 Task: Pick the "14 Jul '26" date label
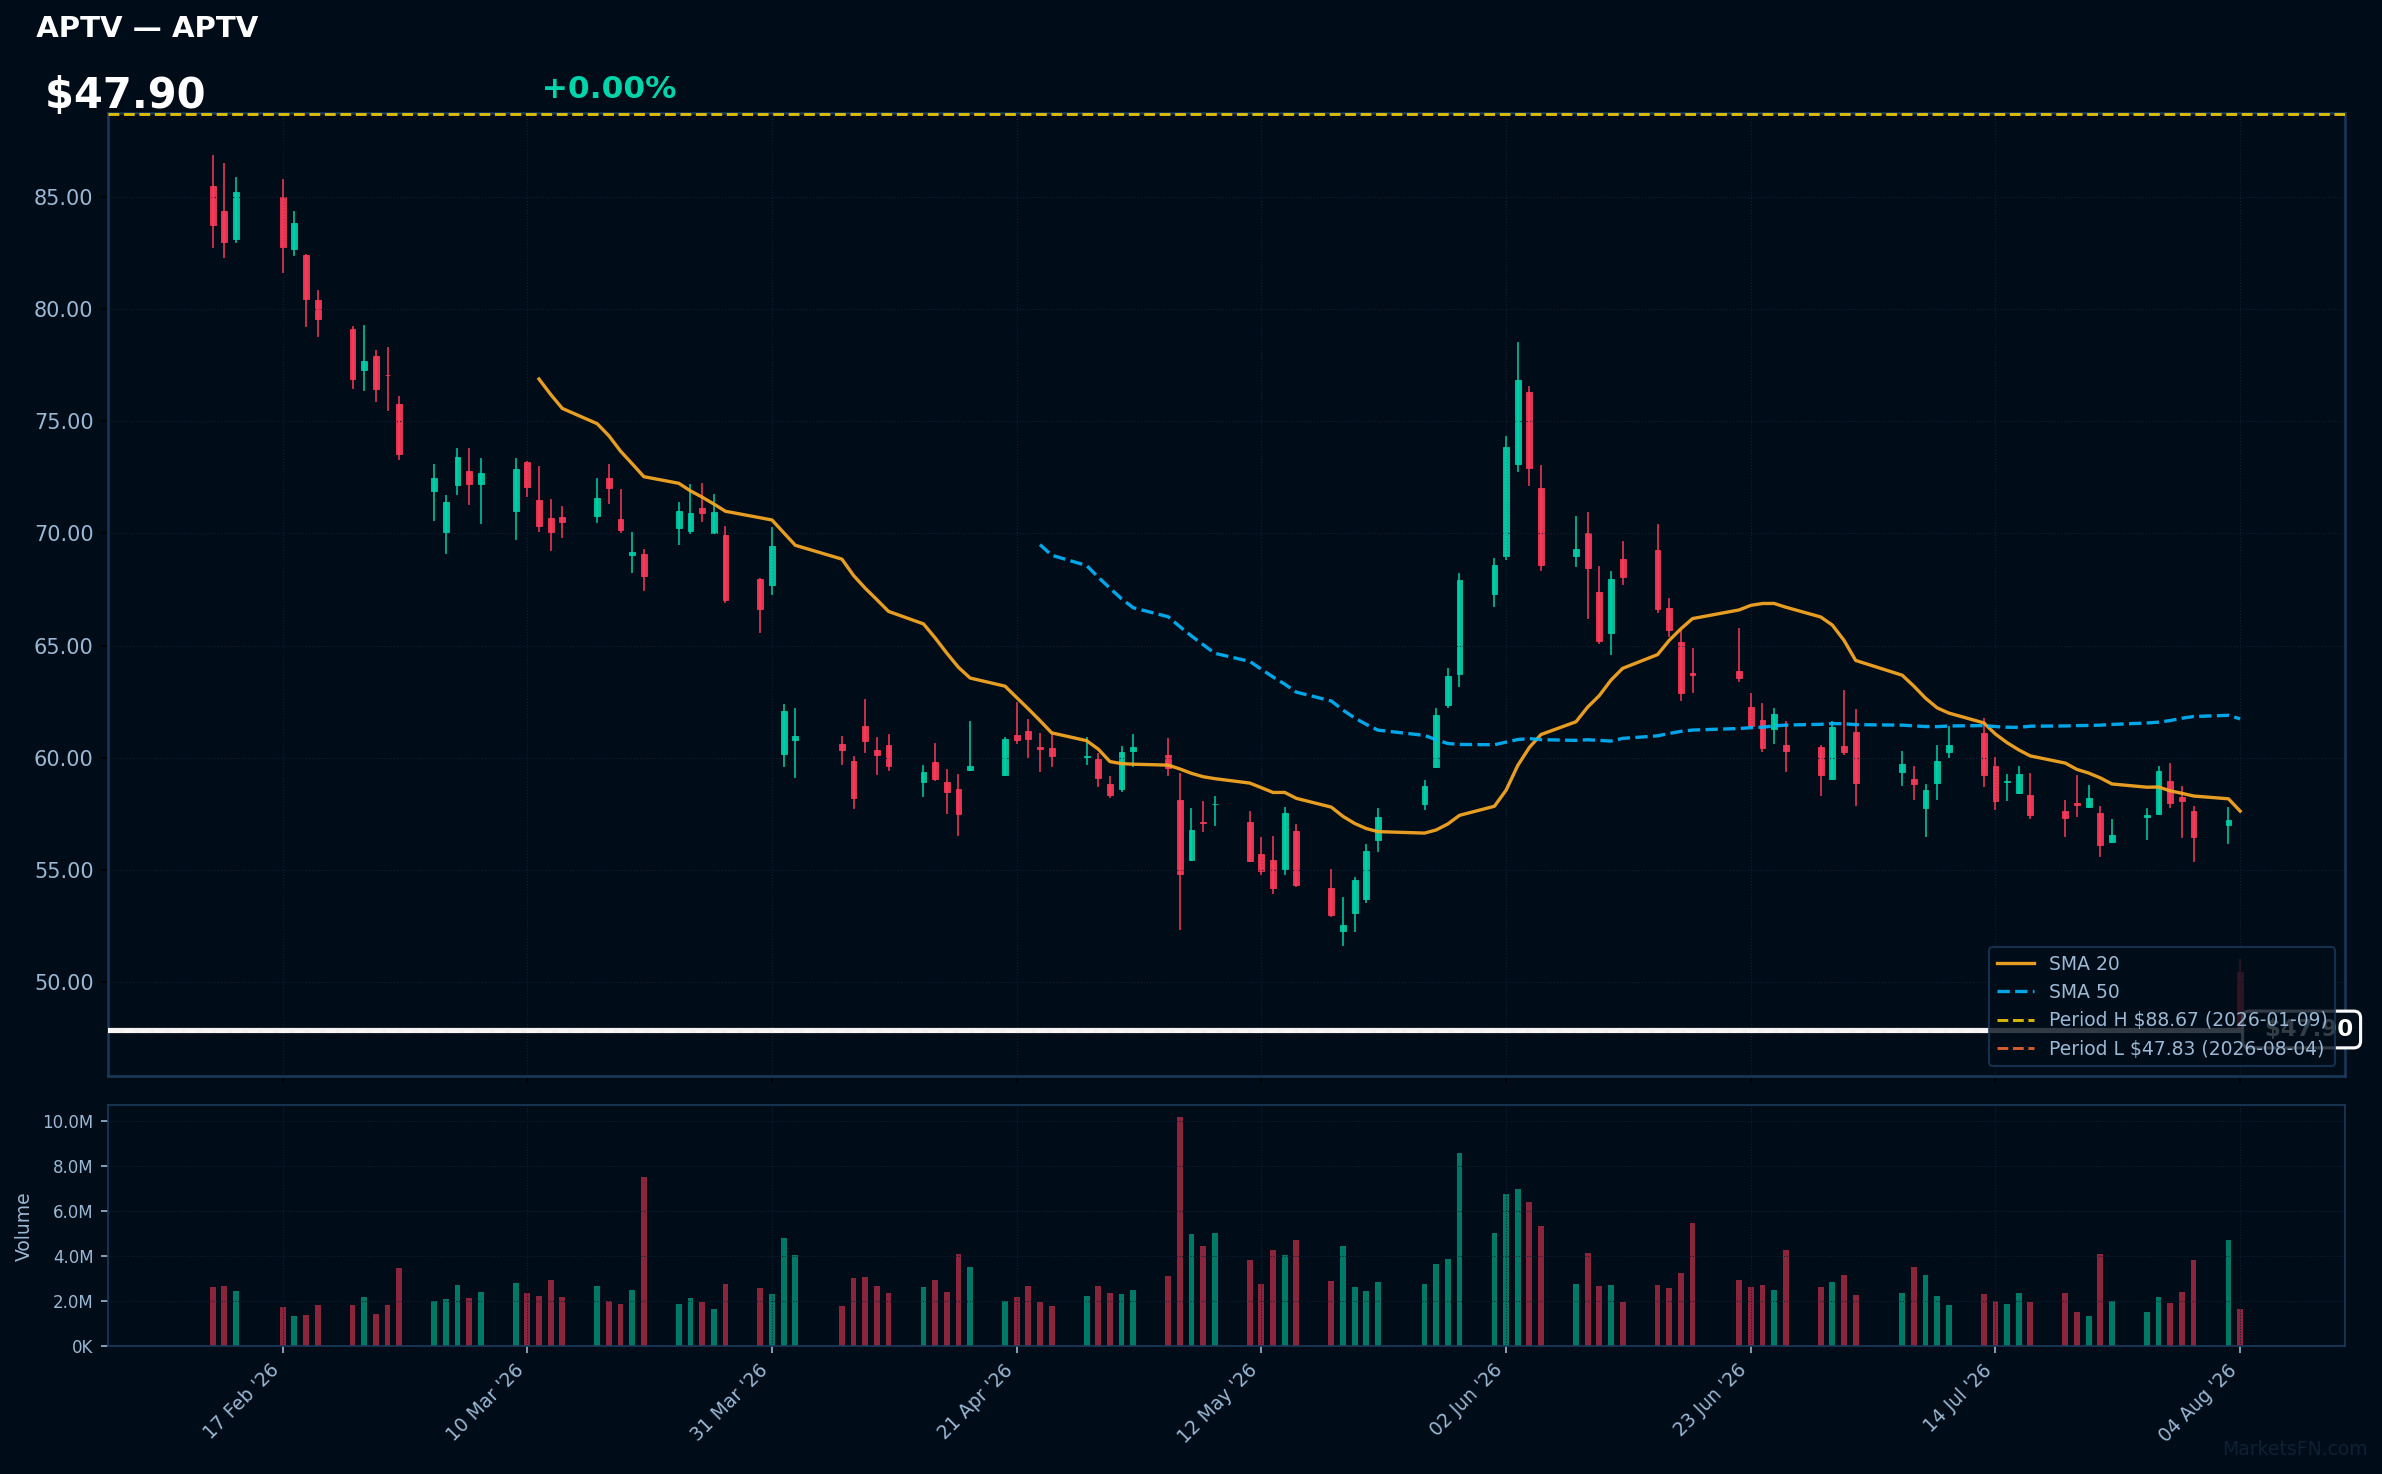click(x=1957, y=1399)
